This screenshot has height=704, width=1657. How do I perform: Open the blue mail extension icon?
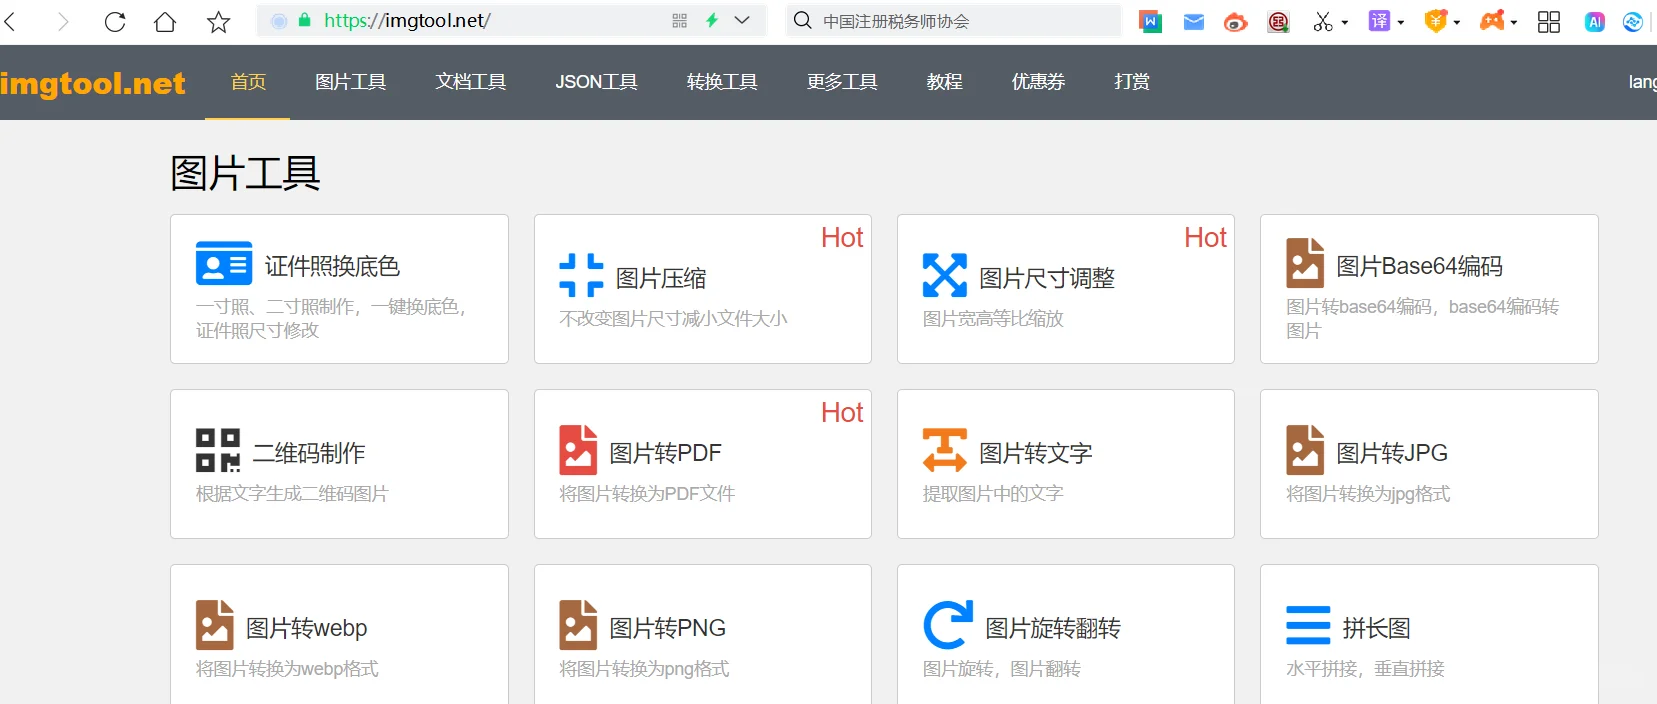pos(1194,21)
